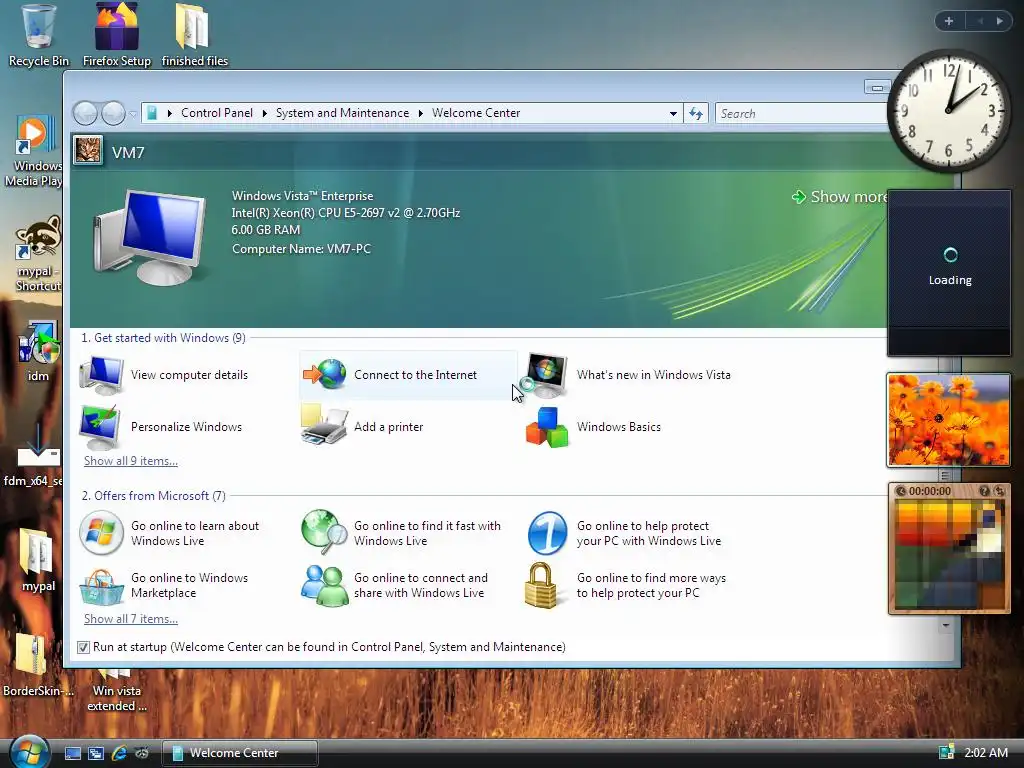
Task: Select Firefox Setup desktop icon
Action: click(x=117, y=35)
